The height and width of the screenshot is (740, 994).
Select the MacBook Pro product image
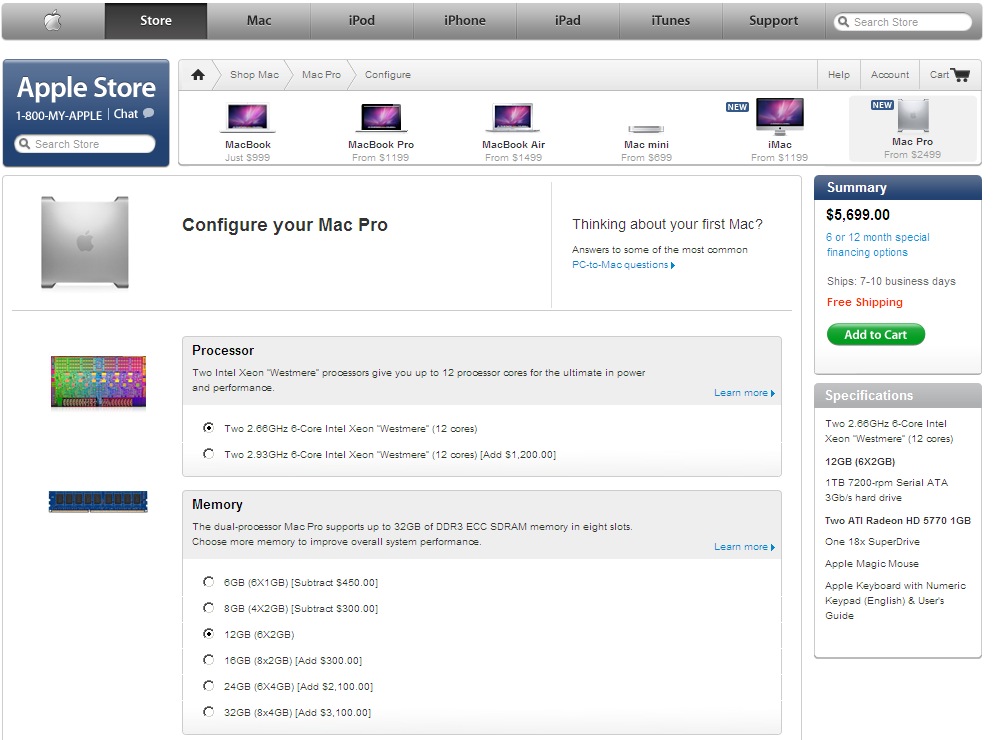point(380,117)
